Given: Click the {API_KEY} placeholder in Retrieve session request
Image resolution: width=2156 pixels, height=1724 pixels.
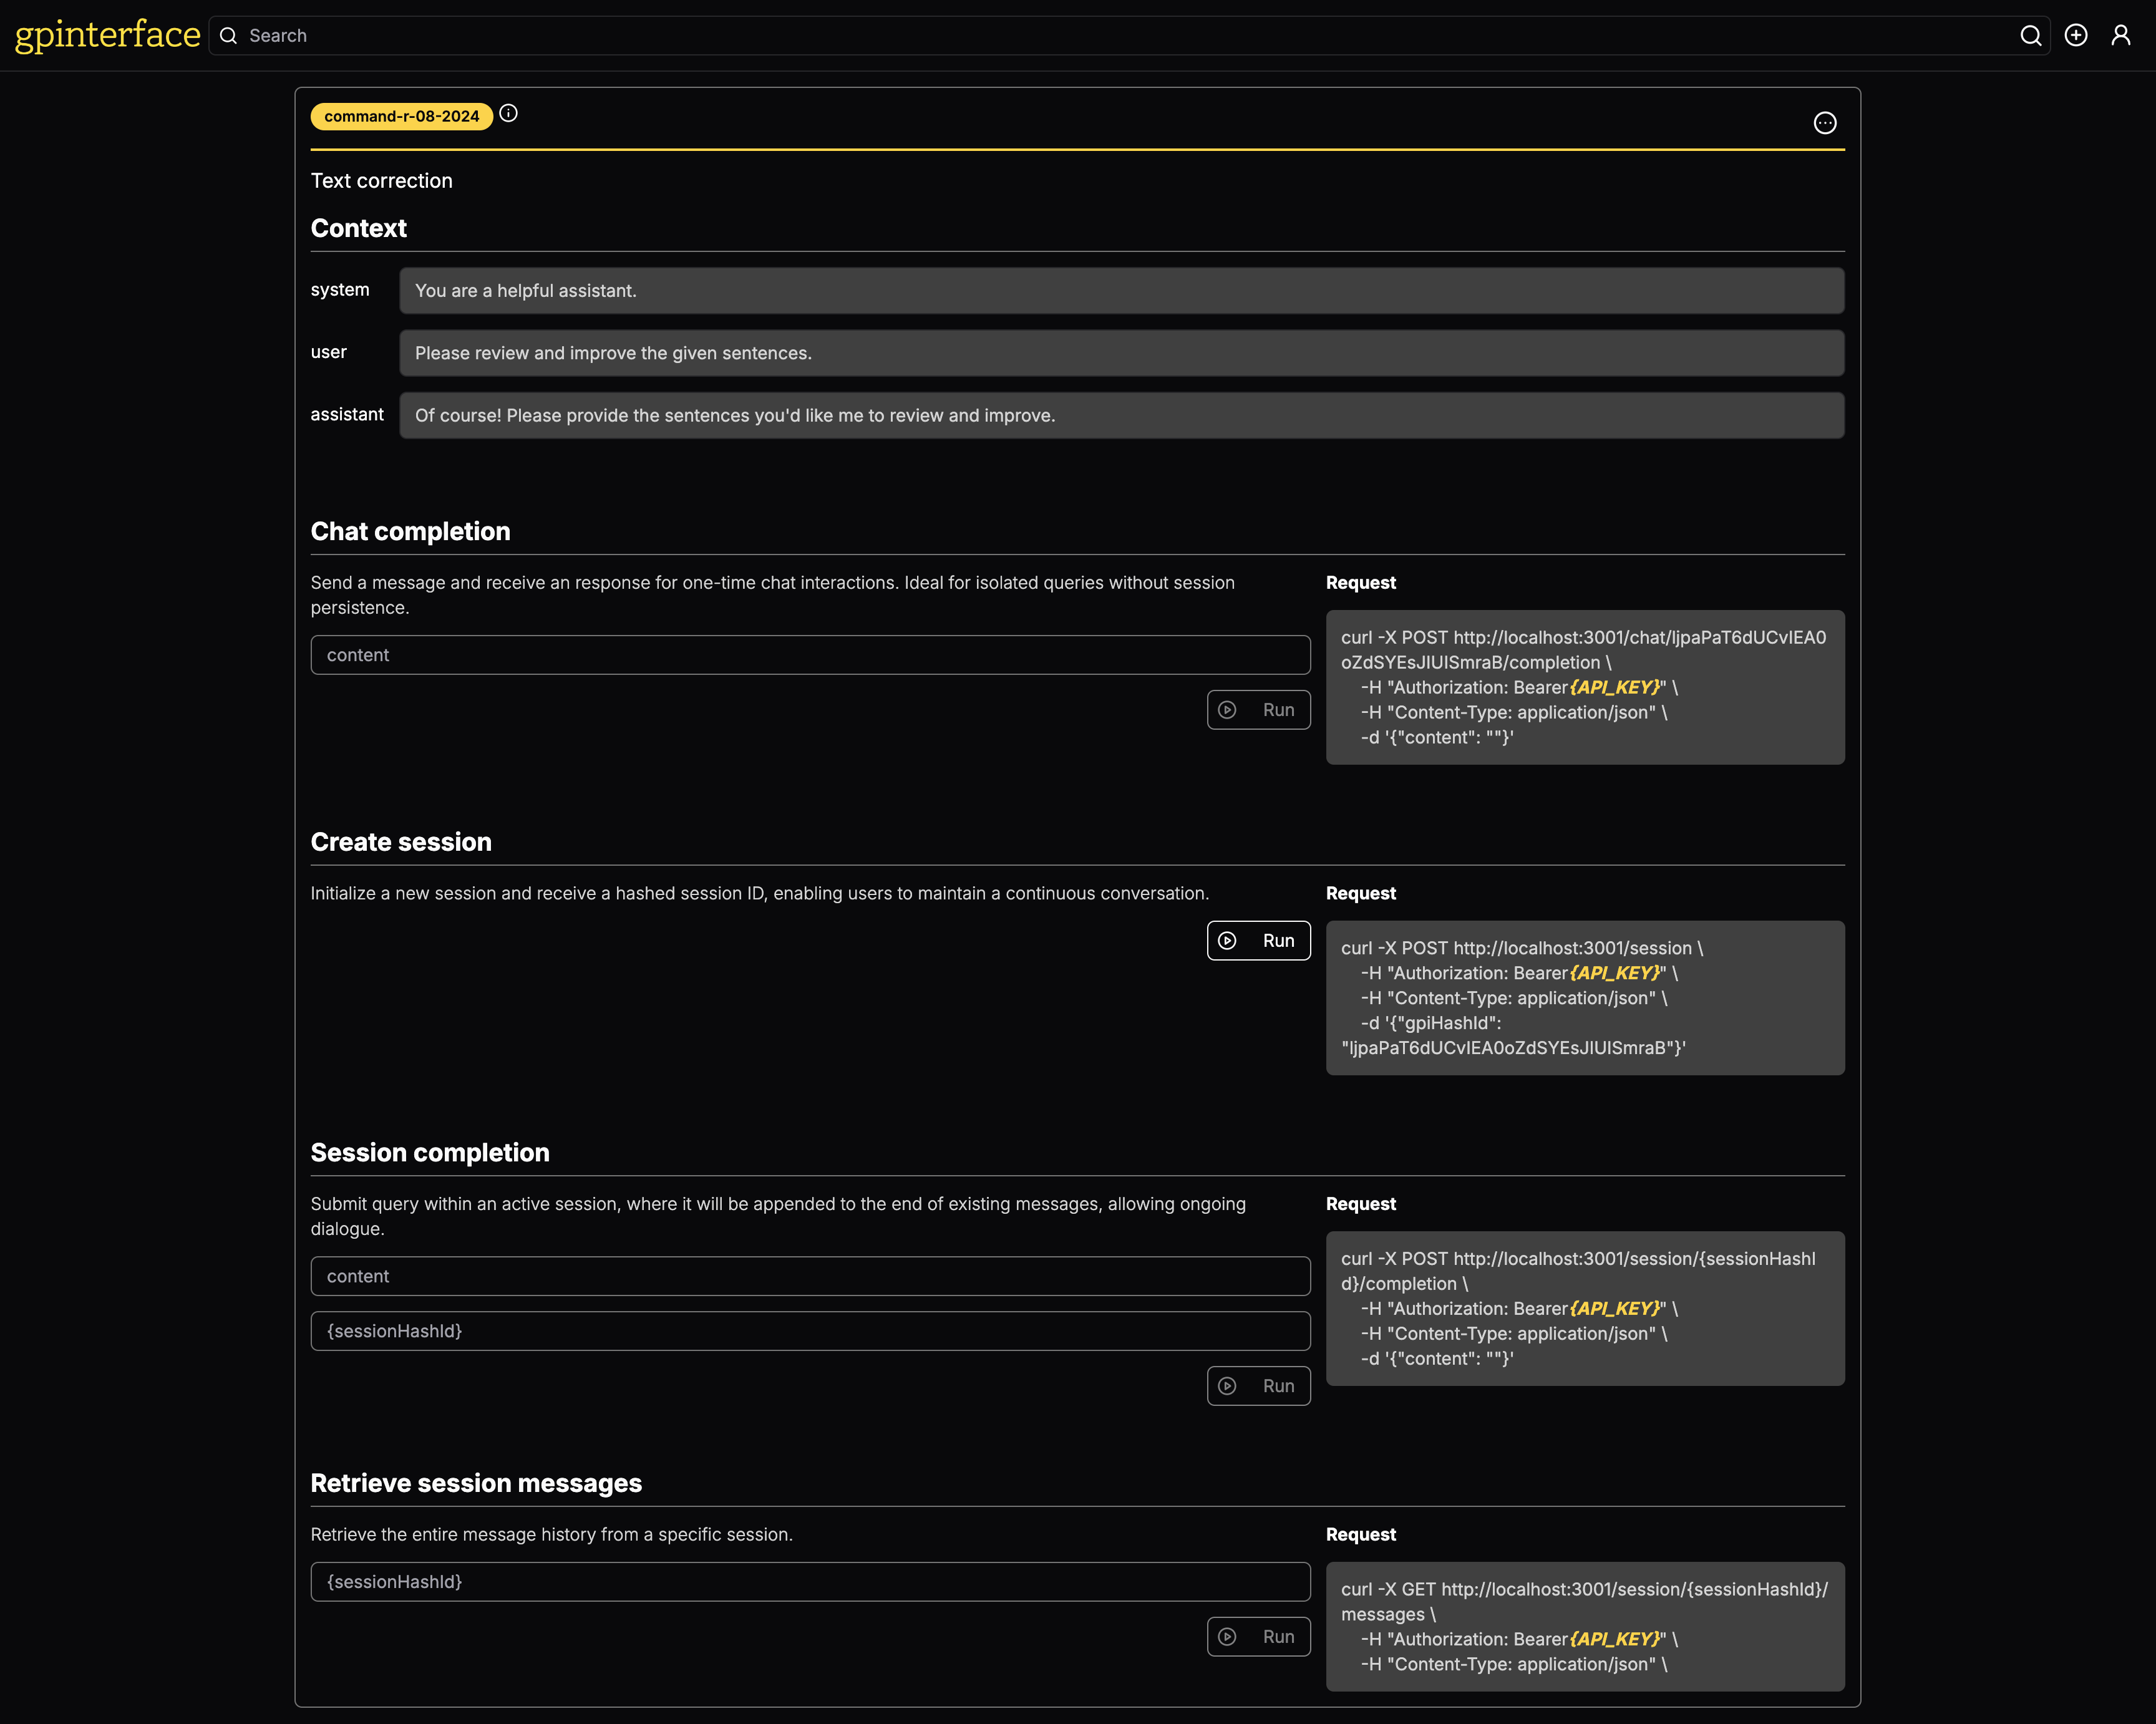Looking at the screenshot, I should 1614,1639.
